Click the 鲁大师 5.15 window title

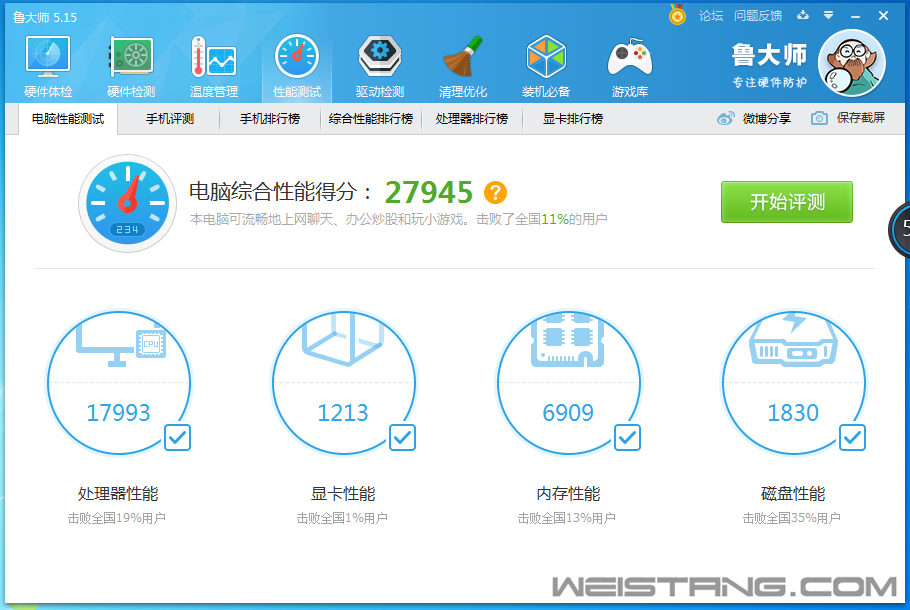[45, 17]
